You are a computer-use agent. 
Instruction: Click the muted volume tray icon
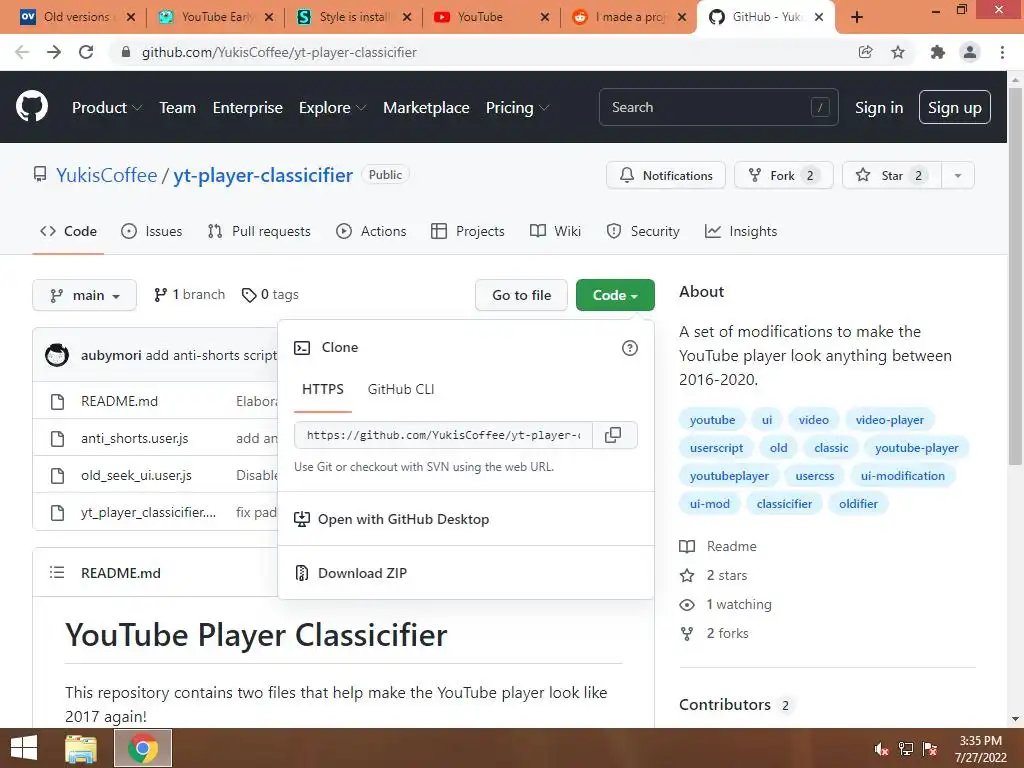click(x=882, y=749)
